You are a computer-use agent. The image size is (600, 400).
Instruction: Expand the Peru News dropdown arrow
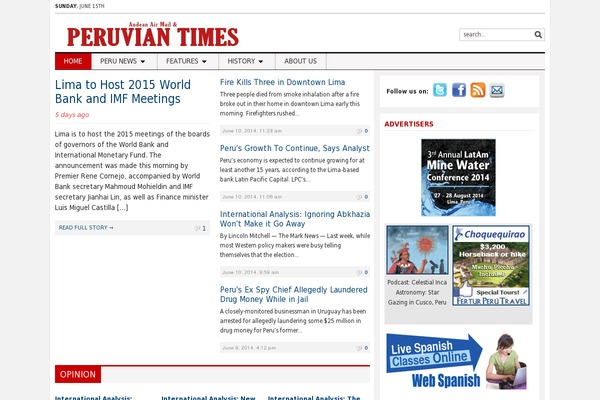tap(143, 62)
